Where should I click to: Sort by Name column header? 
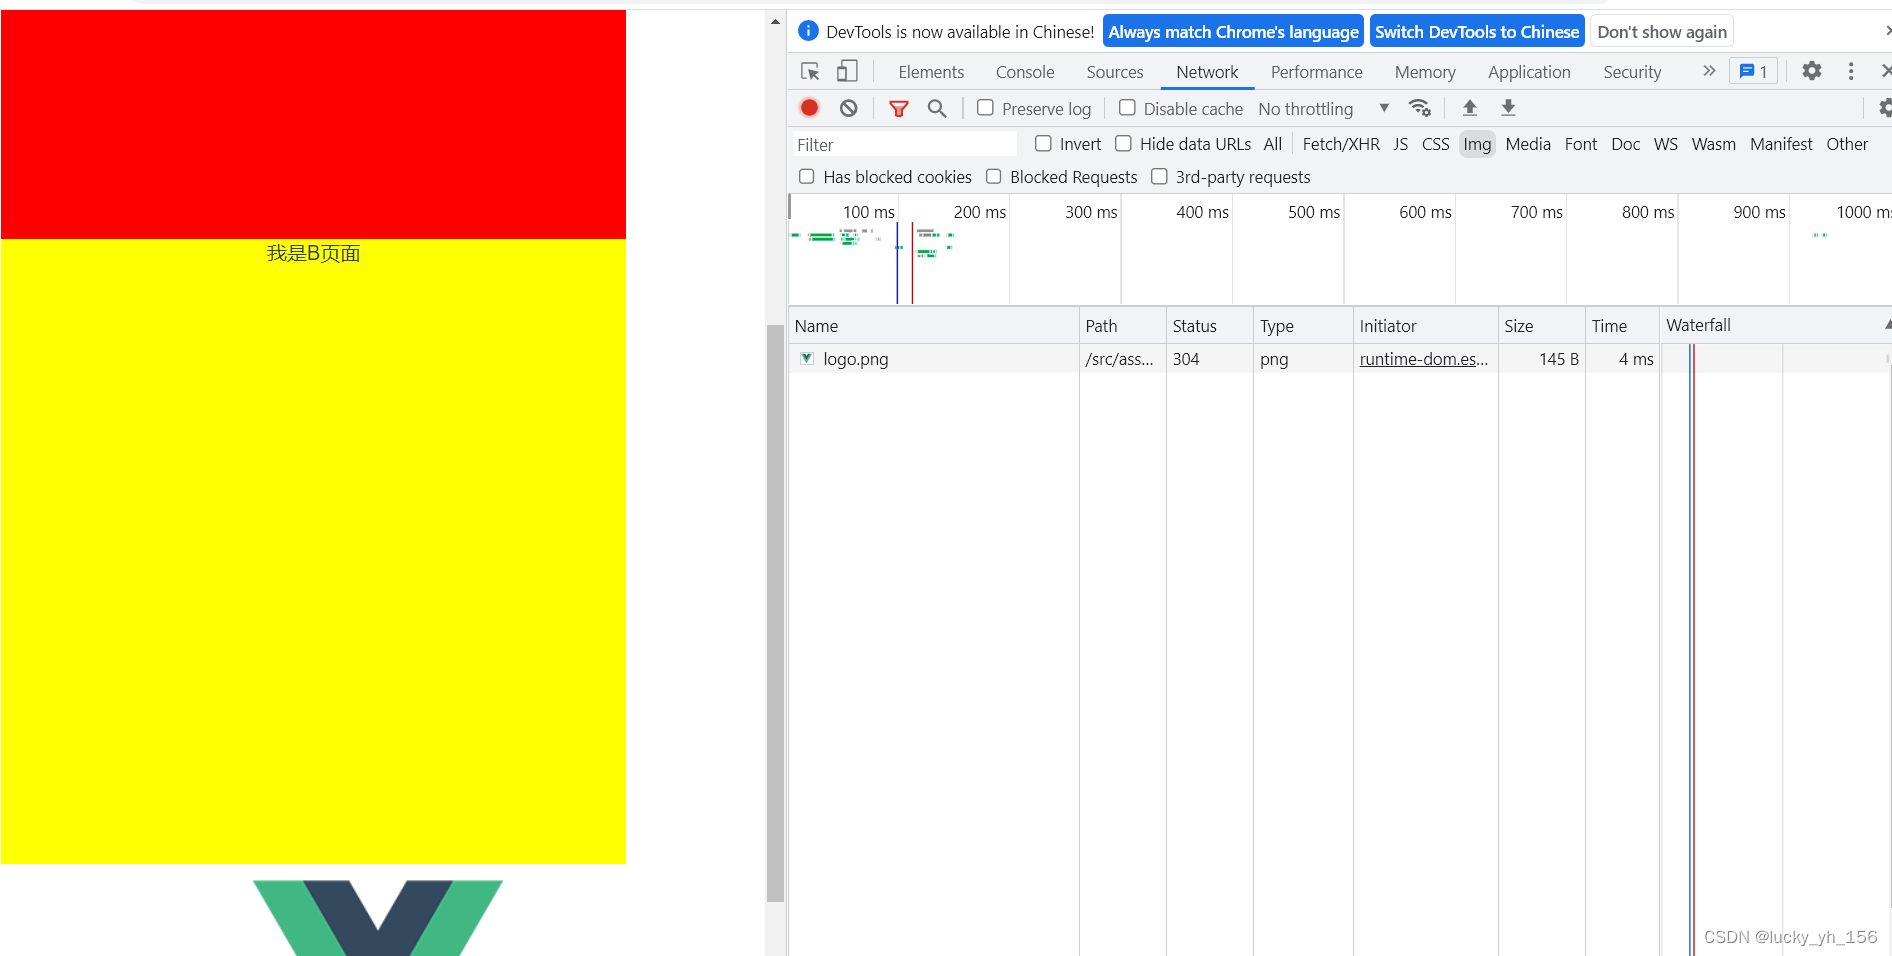(x=933, y=326)
